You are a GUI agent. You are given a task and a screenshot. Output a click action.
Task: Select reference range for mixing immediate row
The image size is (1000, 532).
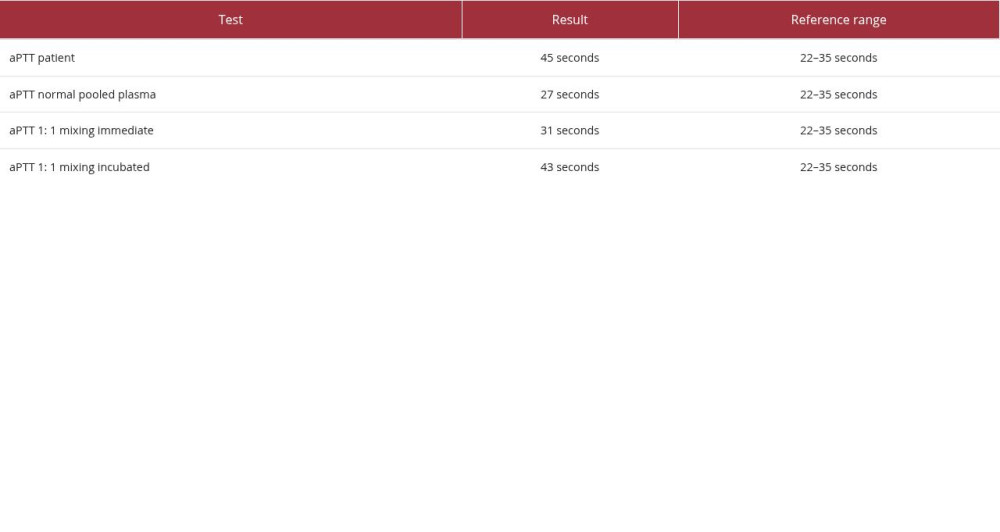(x=839, y=131)
